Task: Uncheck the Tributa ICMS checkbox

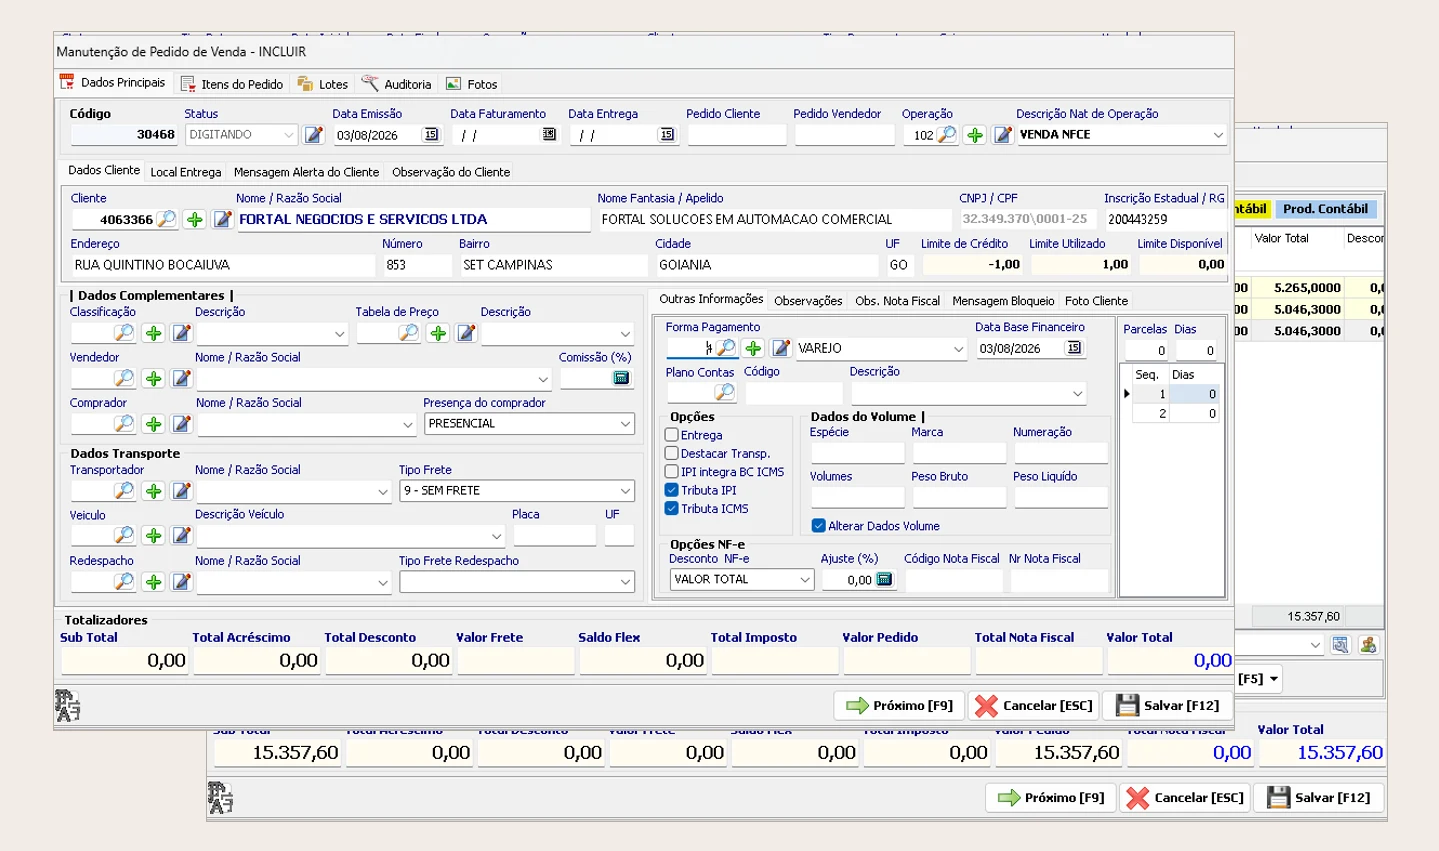Action: click(x=672, y=508)
